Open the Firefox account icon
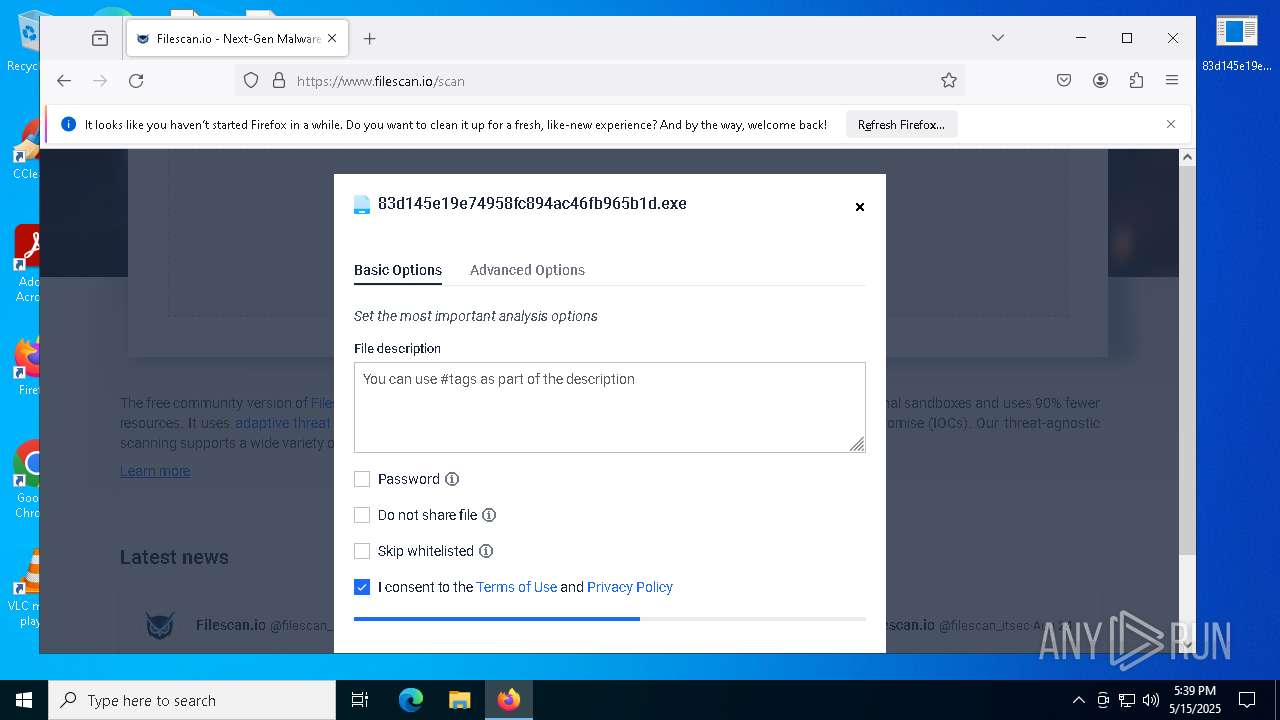Viewport: 1280px width, 720px height. pos(1100,81)
